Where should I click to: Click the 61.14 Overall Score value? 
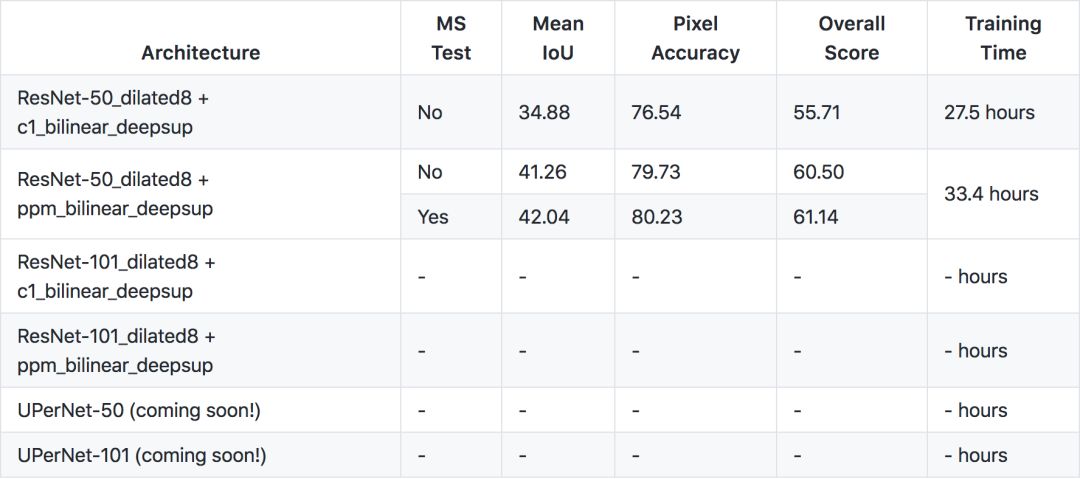click(x=817, y=217)
